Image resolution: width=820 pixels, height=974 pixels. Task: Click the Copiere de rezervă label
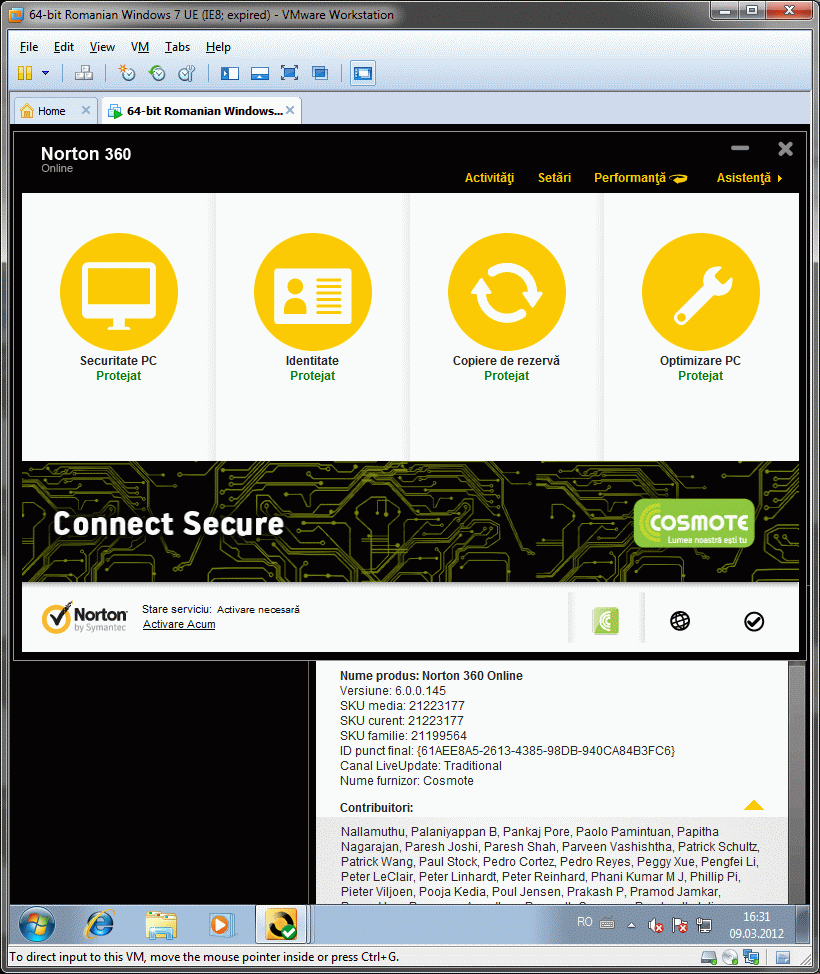(x=506, y=360)
